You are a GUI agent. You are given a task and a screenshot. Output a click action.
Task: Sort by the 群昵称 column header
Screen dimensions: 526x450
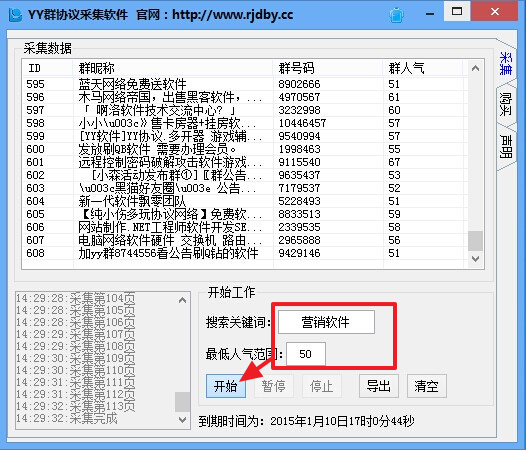click(x=173, y=68)
